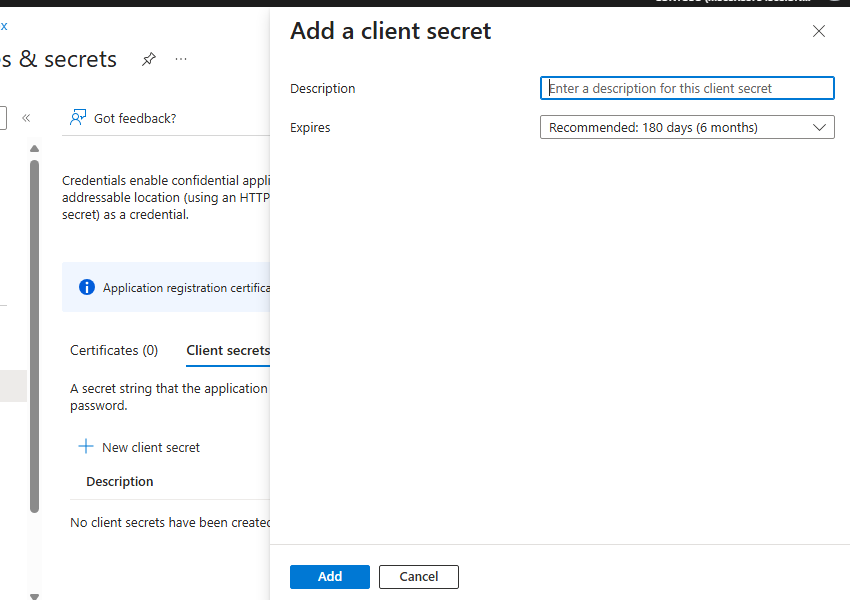
Task: Click the chevron on the Expires combo box
Action: click(821, 127)
